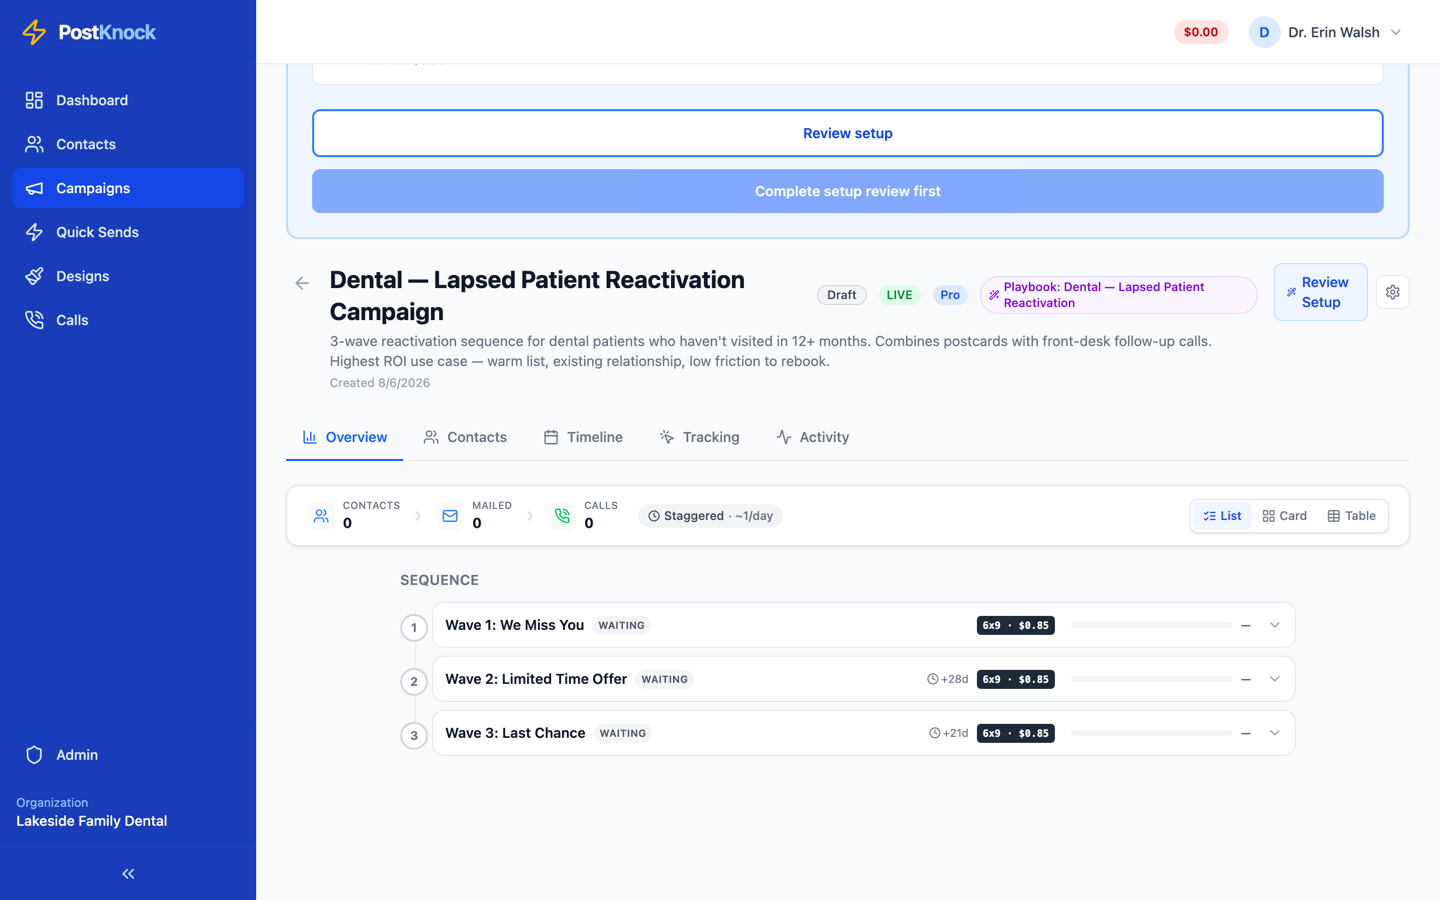The height and width of the screenshot is (900, 1440).
Task: Click the +28d delay on Wave 2
Action: (x=947, y=679)
